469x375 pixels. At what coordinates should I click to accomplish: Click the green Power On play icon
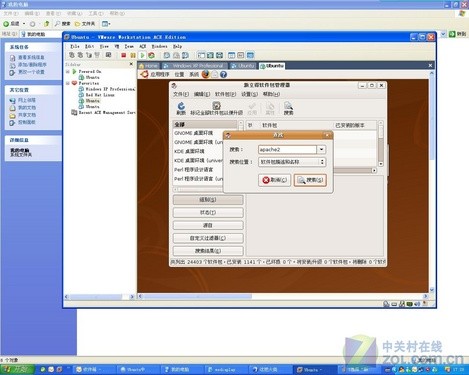(x=142, y=55)
